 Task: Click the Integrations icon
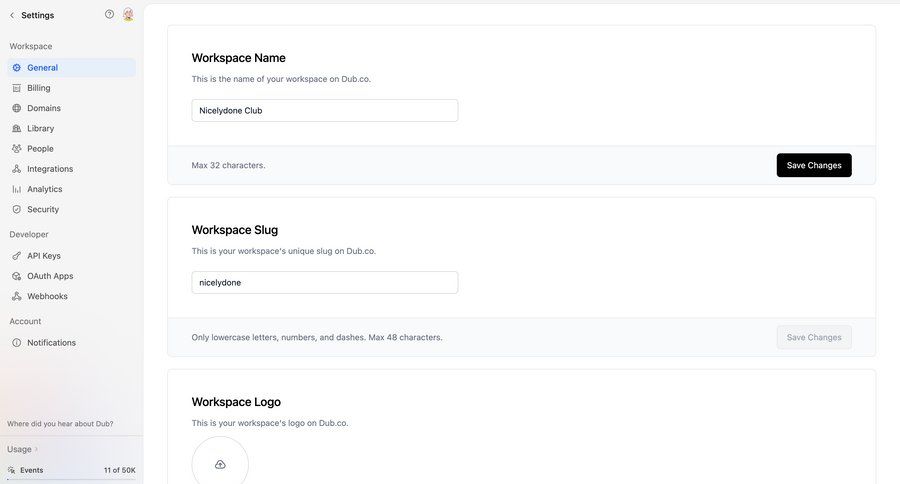[x=17, y=169]
